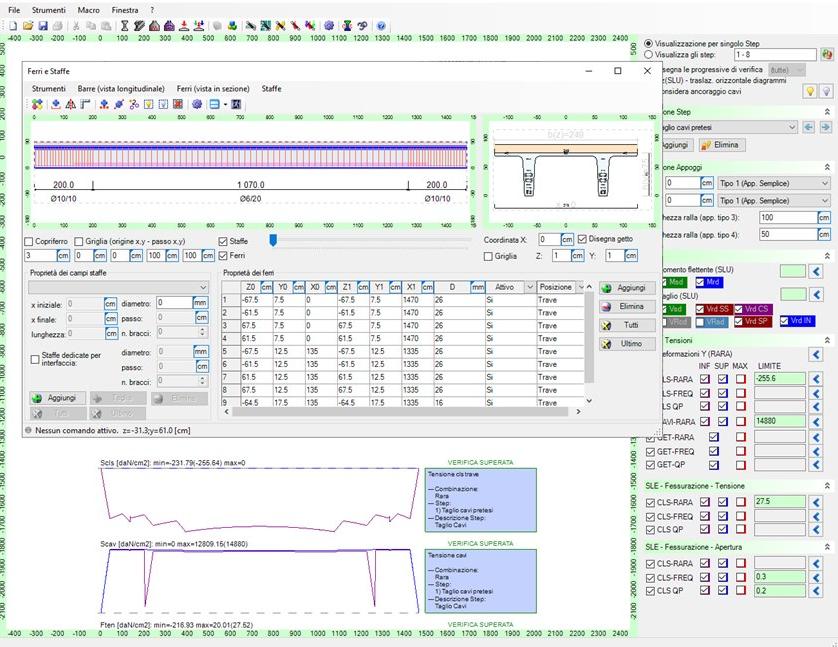The width and height of the screenshot is (838, 647).
Task: Uncheck the Staffe checkbox
Action: [x=223, y=241]
